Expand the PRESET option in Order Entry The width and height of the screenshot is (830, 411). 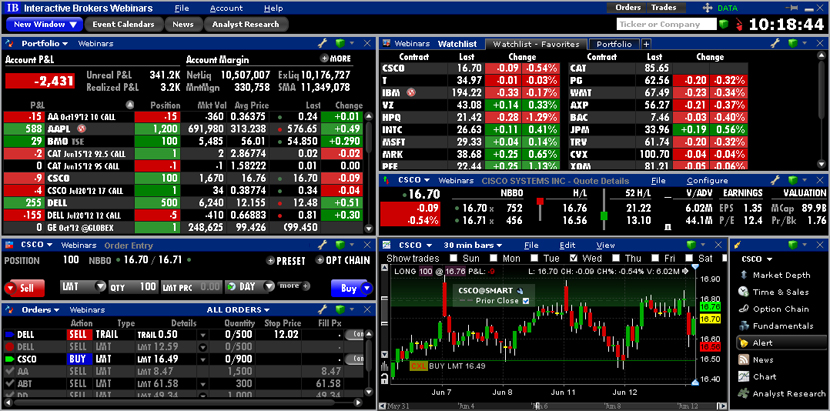[286, 261]
